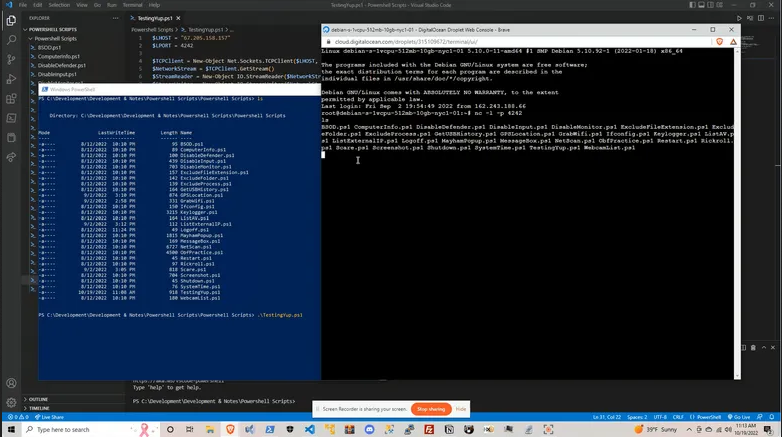The image size is (782, 437).
Task: Open Selection menu in VS Code
Action: pyautogui.click(x=59, y=5)
